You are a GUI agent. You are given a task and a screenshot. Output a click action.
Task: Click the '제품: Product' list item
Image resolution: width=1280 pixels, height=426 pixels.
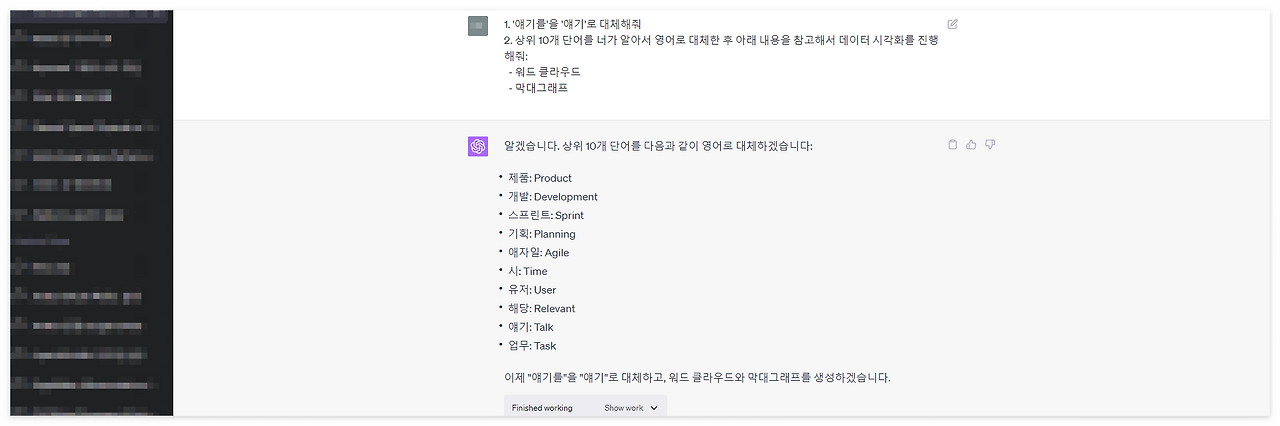(x=539, y=178)
